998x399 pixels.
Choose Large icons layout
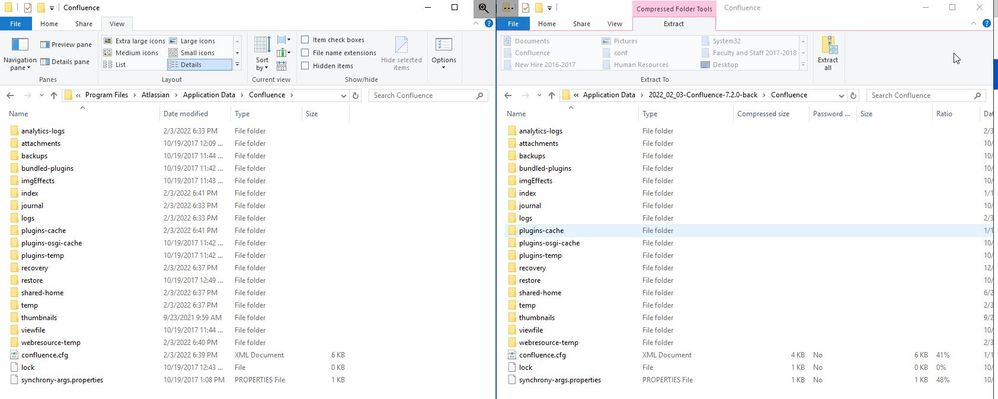(x=192, y=41)
